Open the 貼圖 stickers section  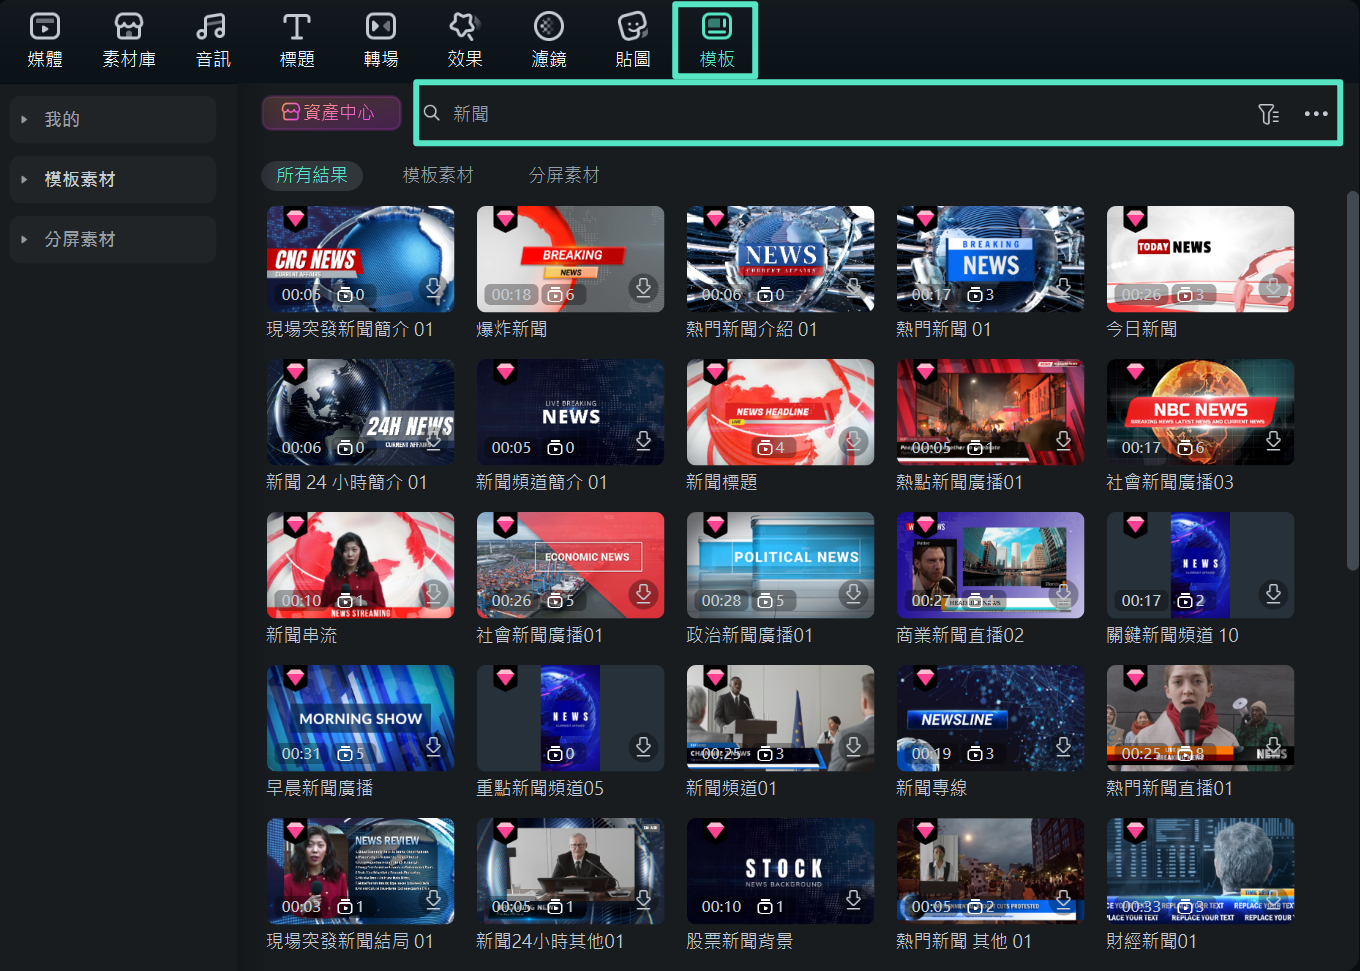coord(633,40)
